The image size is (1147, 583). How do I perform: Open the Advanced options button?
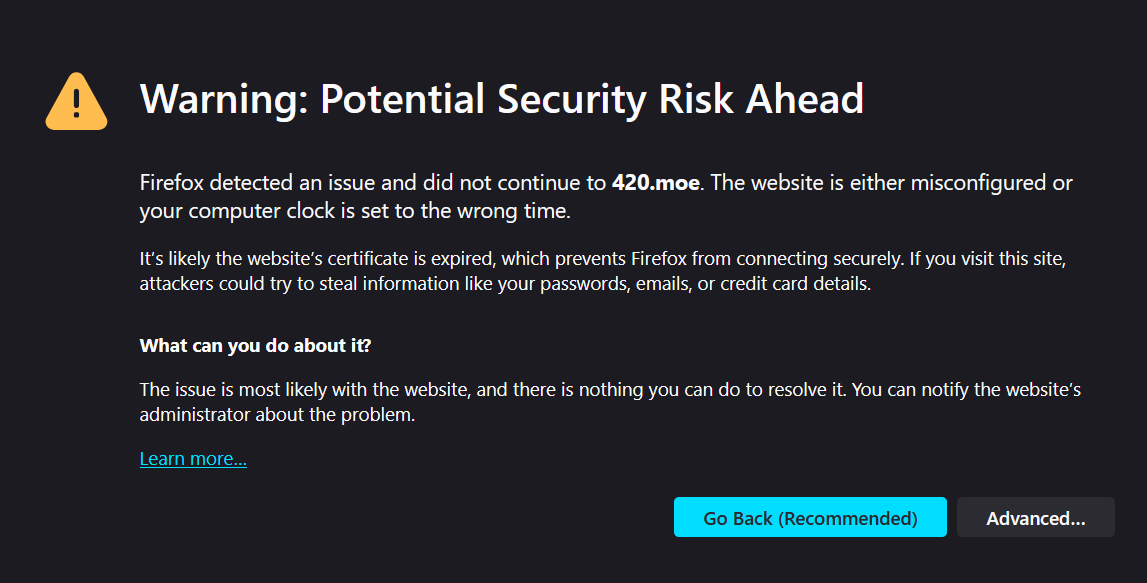1036,517
